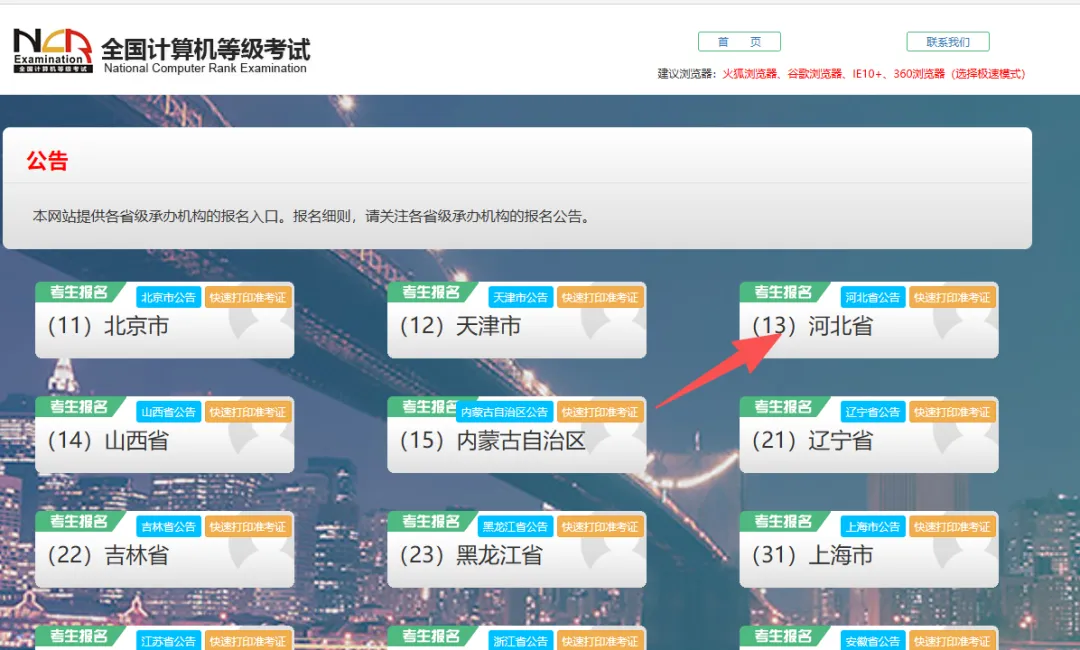Open 考生报名 for 吉林省
The image size is (1080, 650).
click(x=79, y=522)
